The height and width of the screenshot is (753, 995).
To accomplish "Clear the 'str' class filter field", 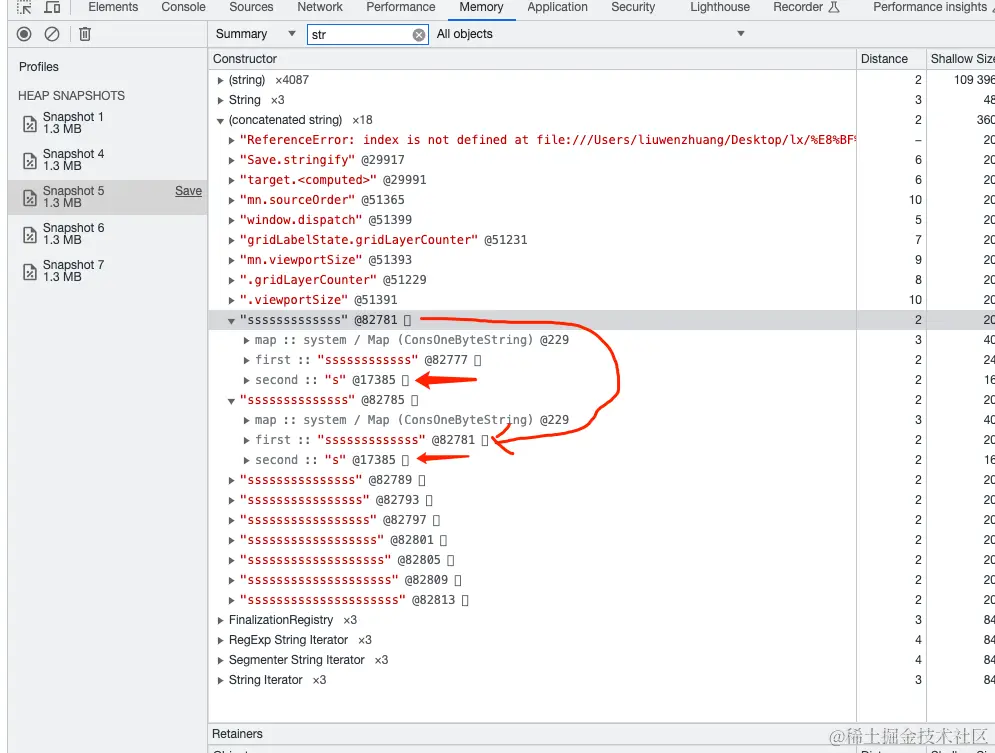I will pos(419,35).
